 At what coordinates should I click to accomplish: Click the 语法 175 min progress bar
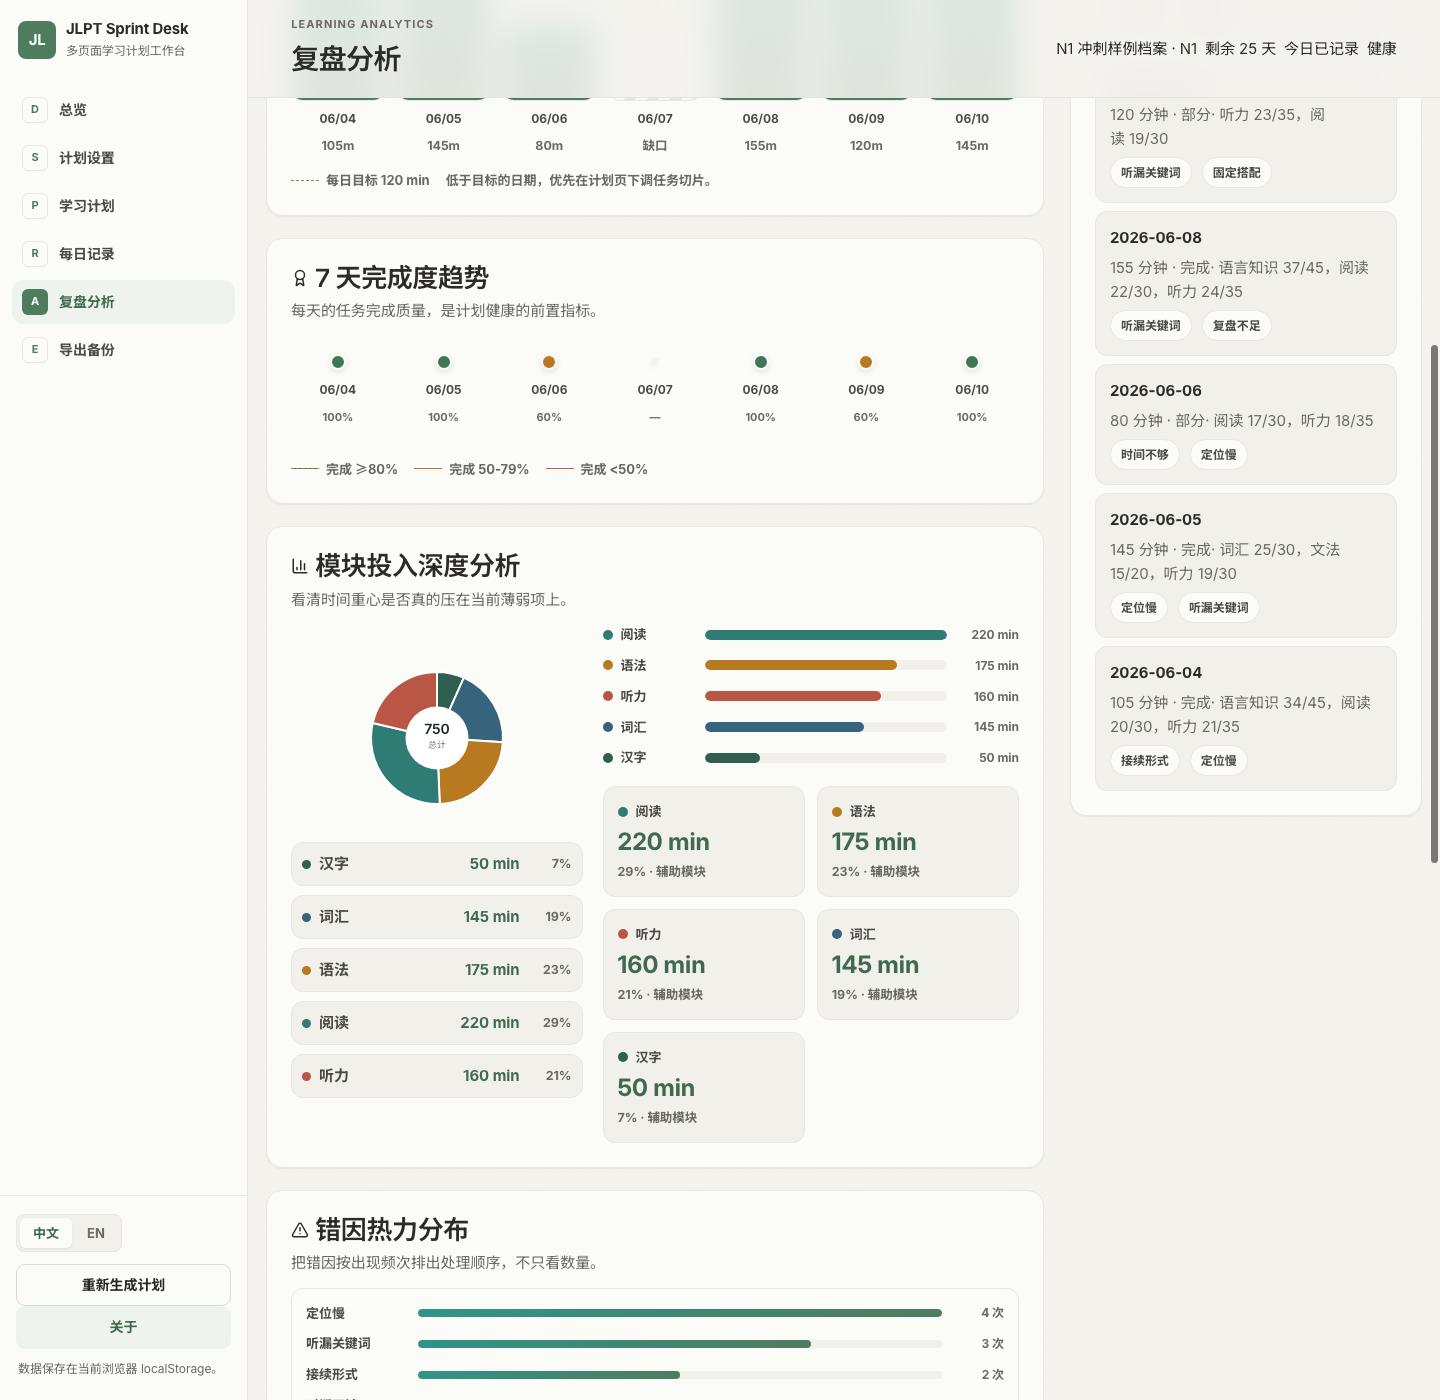click(x=826, y=666)
